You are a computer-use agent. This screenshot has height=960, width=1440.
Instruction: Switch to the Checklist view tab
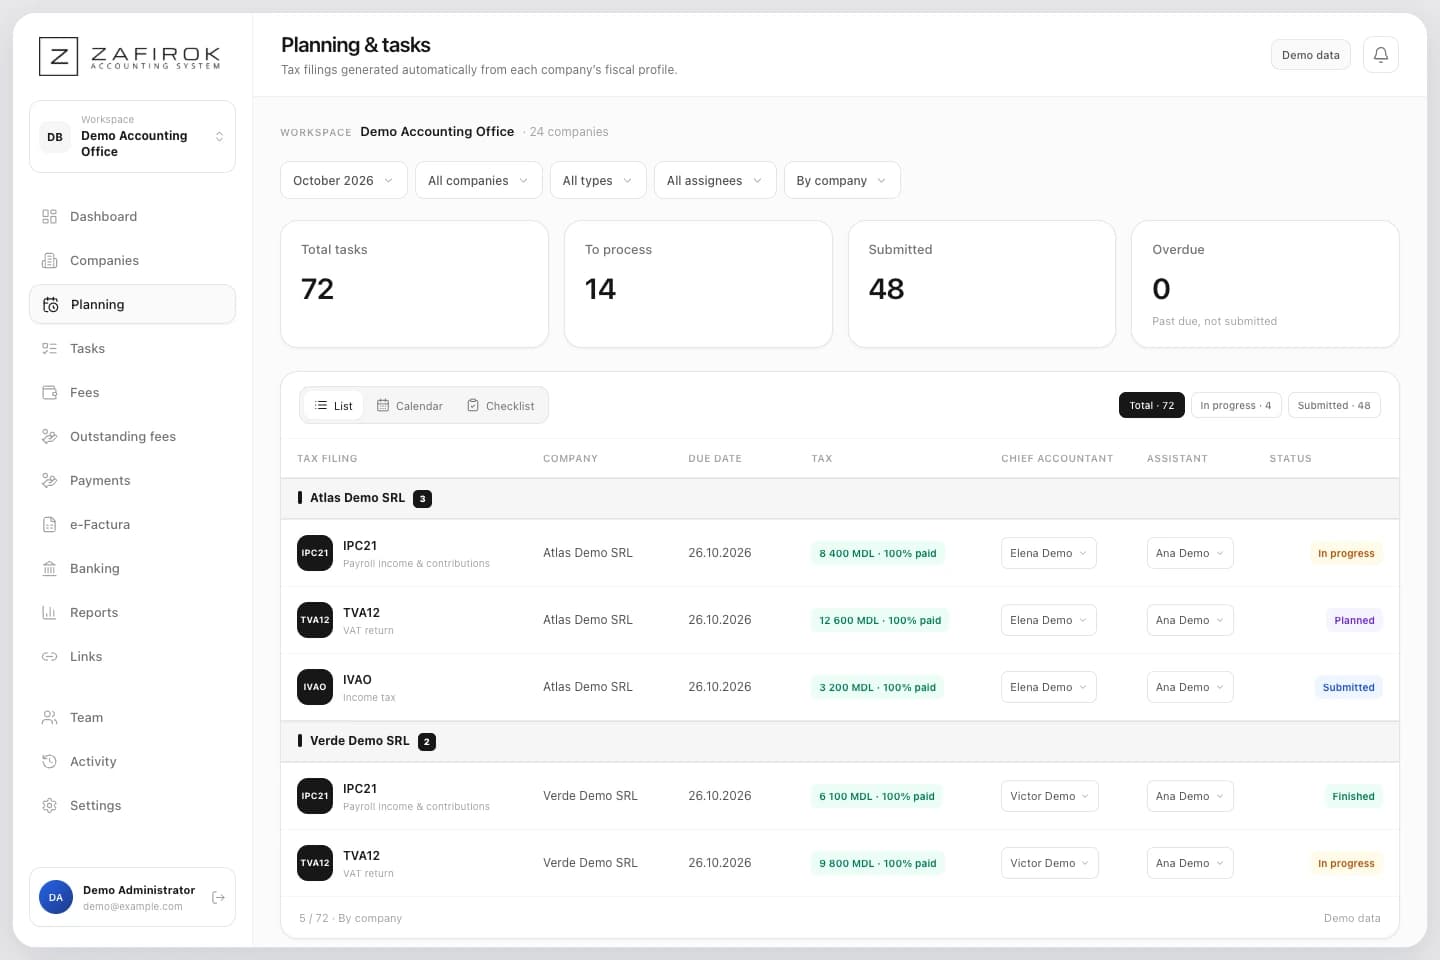pyautogui.click(x=501, y=406)
